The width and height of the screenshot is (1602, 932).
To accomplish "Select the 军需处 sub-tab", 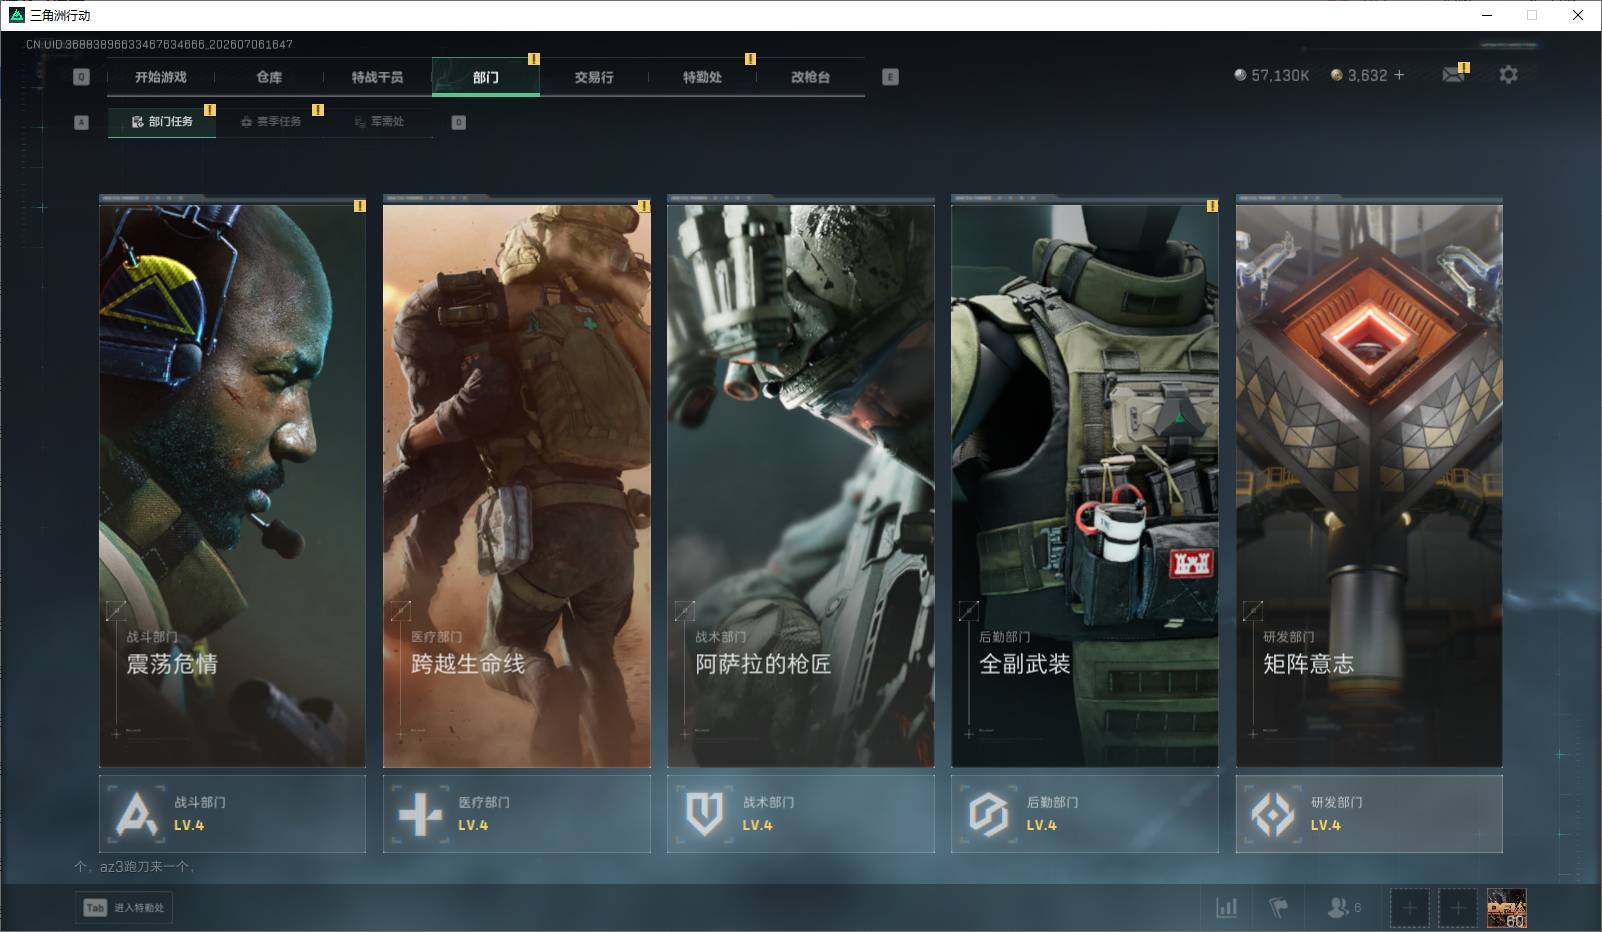I will pyautogui.click(x=378, y=122).
